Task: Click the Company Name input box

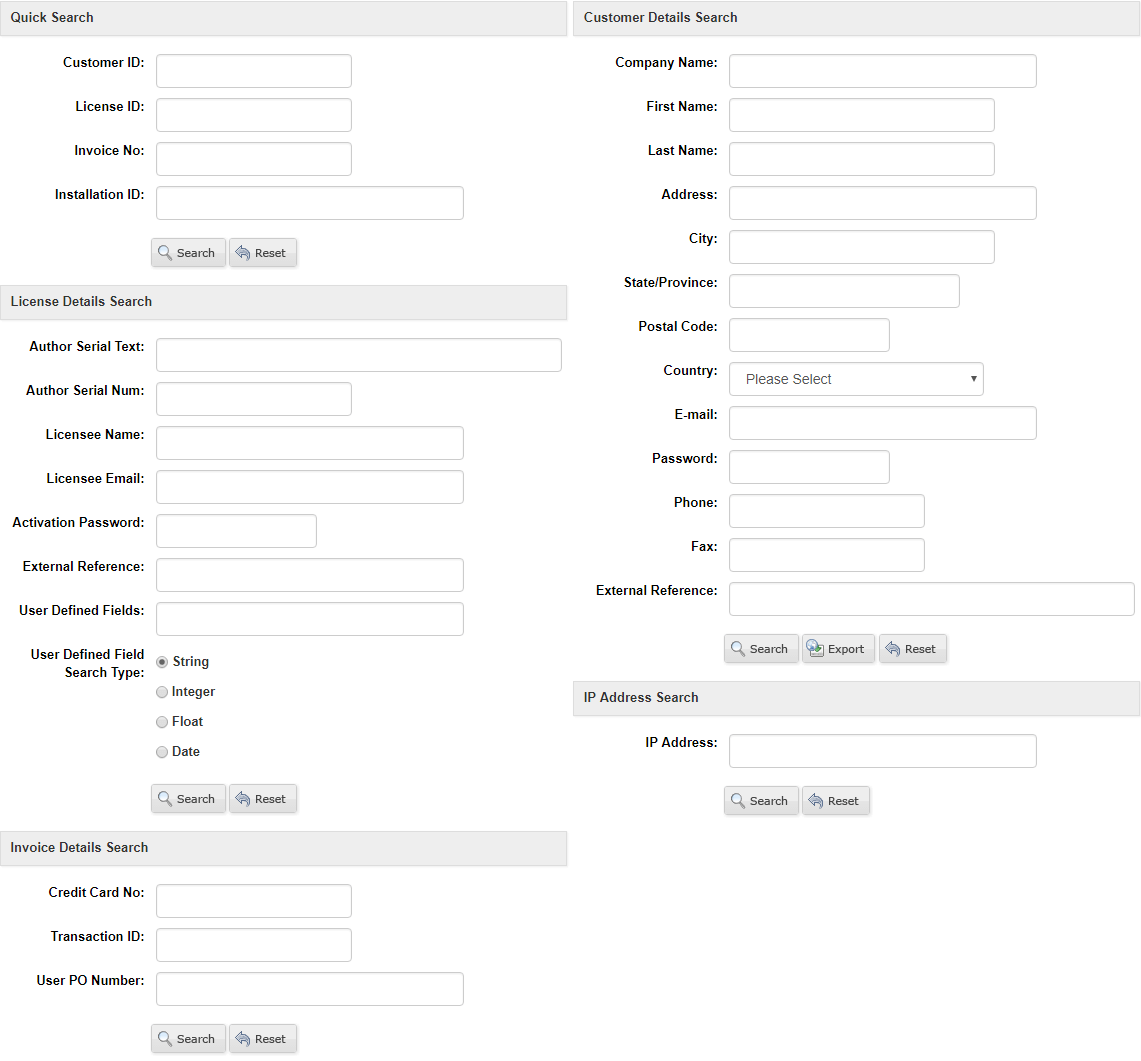Action: [882, 71]
